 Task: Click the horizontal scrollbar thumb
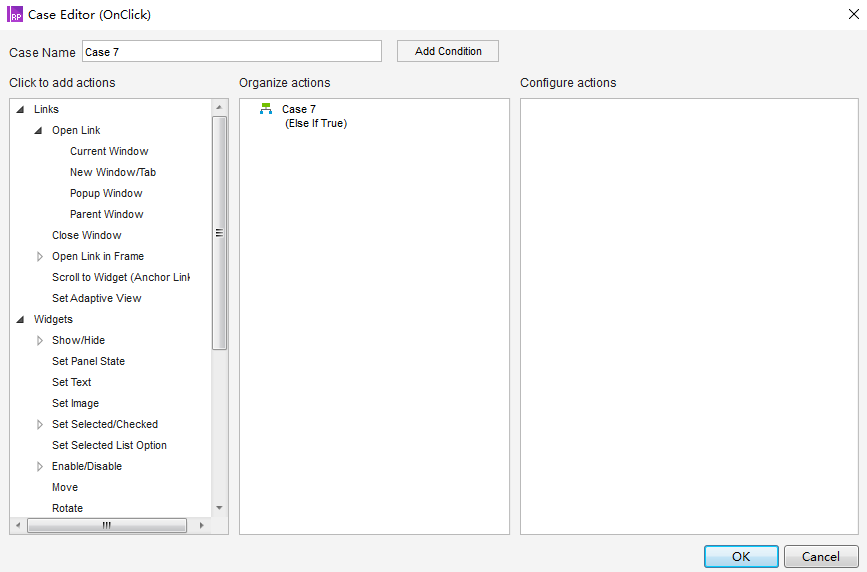107,525
